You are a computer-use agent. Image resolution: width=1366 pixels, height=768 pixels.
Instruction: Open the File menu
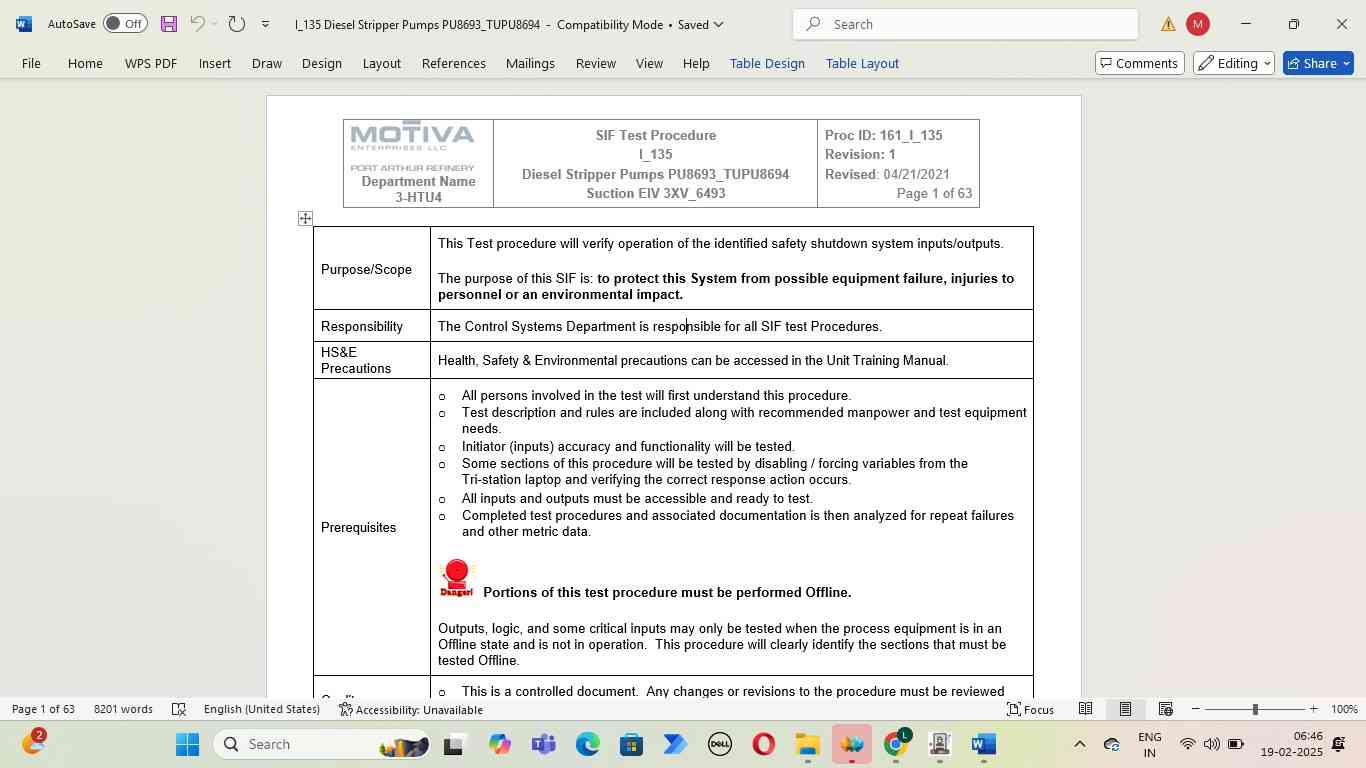[31, 63]
